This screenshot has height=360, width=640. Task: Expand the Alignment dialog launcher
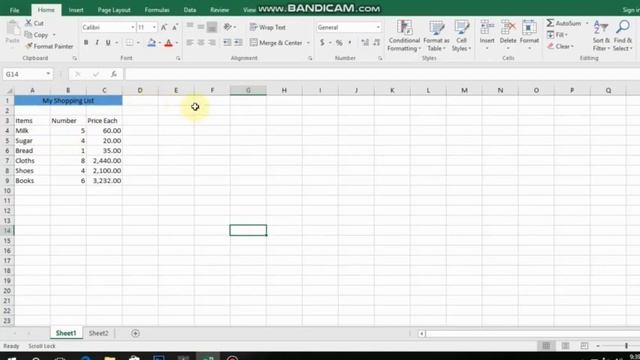click(310, 58)
